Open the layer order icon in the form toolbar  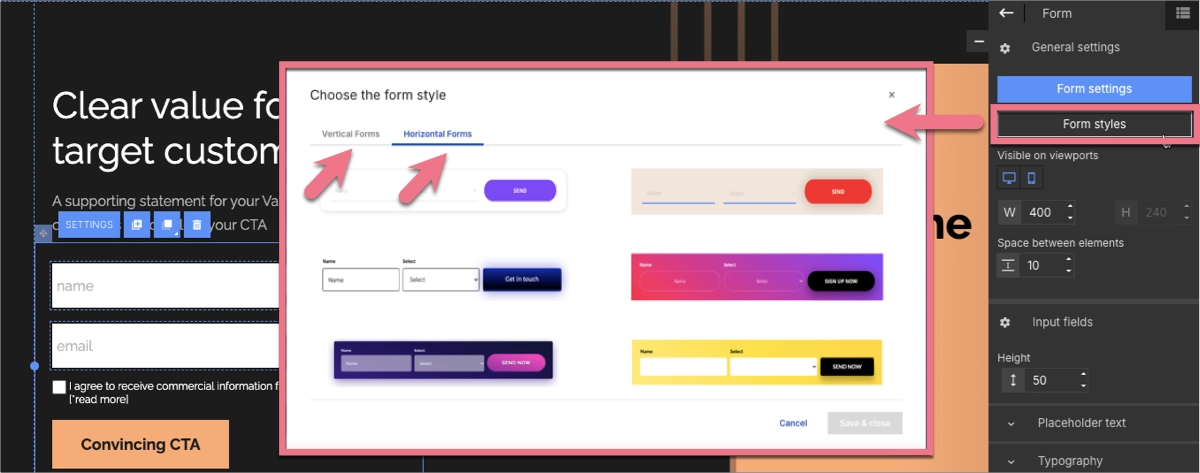(167, 225)
